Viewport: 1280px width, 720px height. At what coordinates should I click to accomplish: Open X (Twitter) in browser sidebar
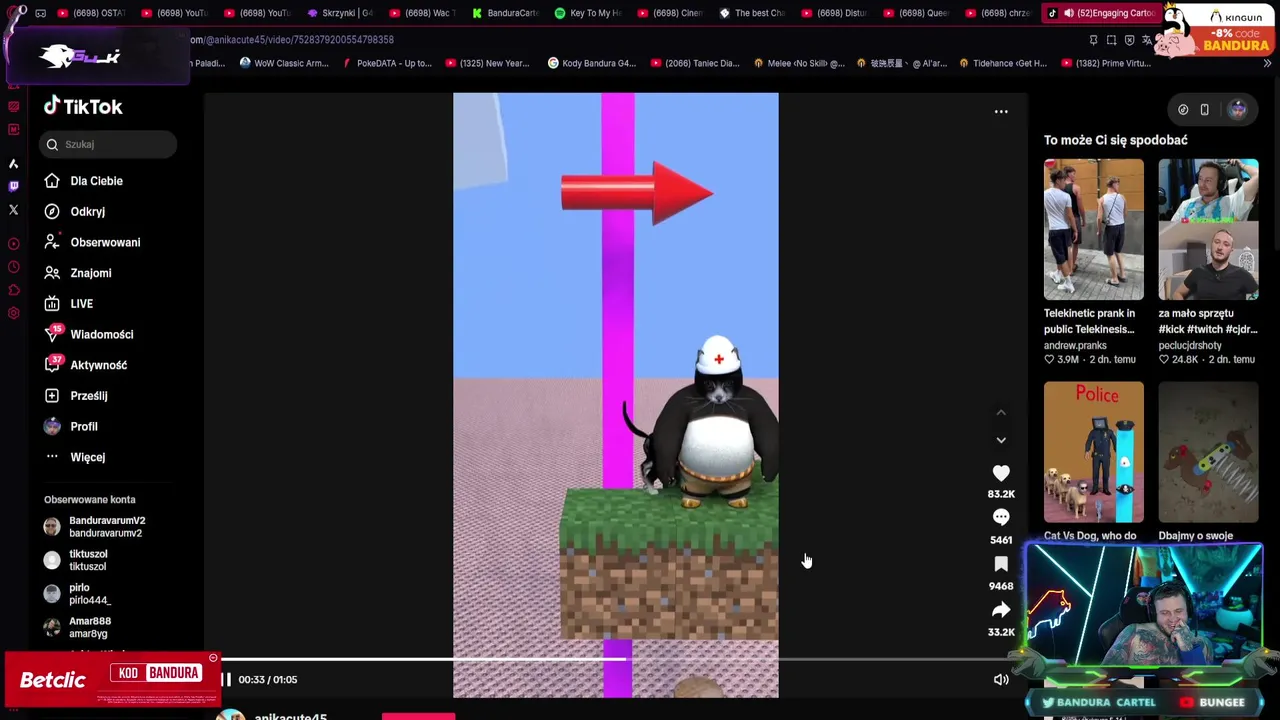[13, 210]
